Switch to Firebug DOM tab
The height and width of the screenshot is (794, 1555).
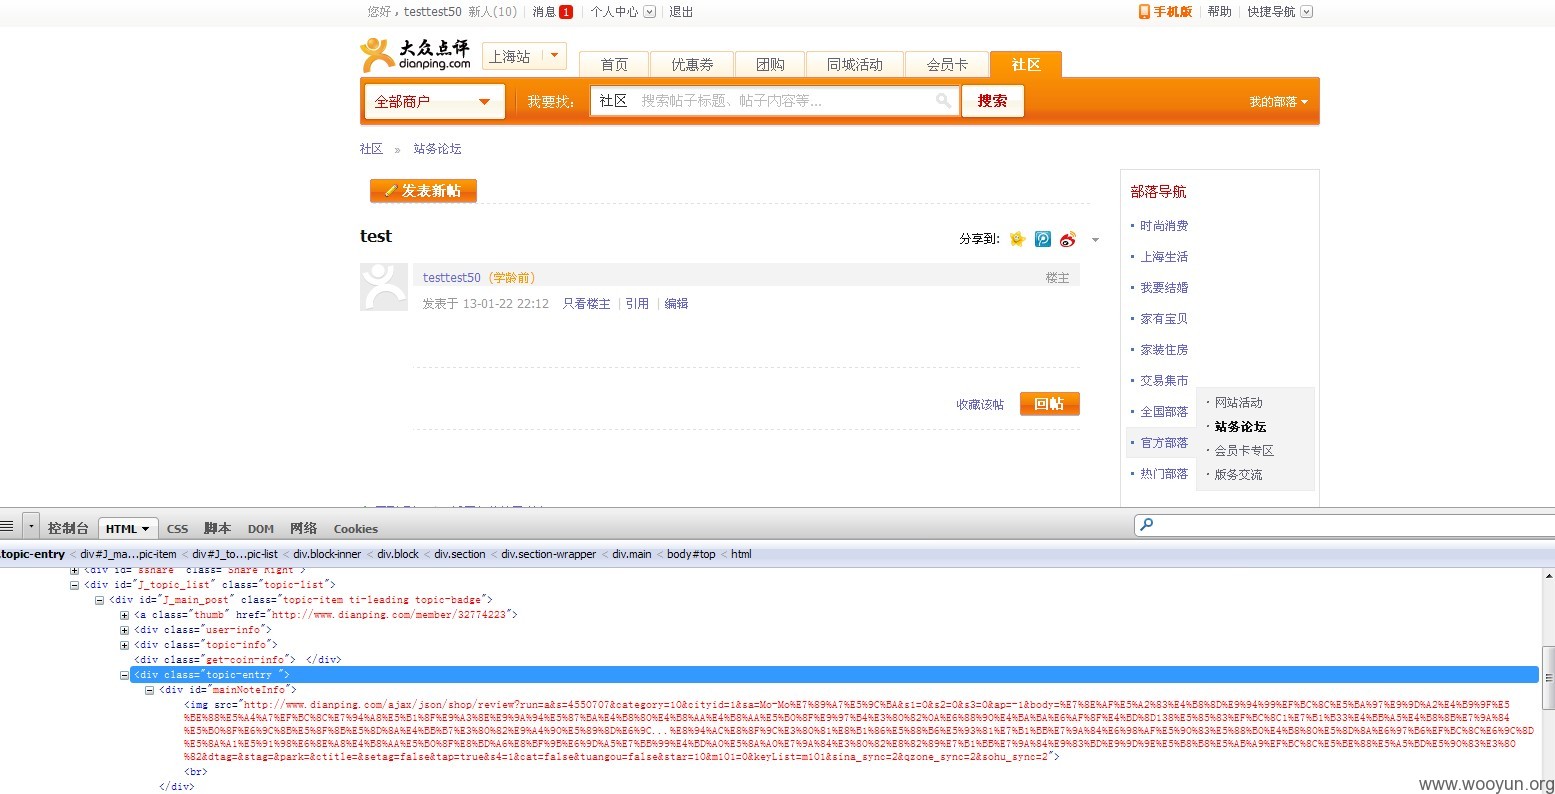click(261, 529)
